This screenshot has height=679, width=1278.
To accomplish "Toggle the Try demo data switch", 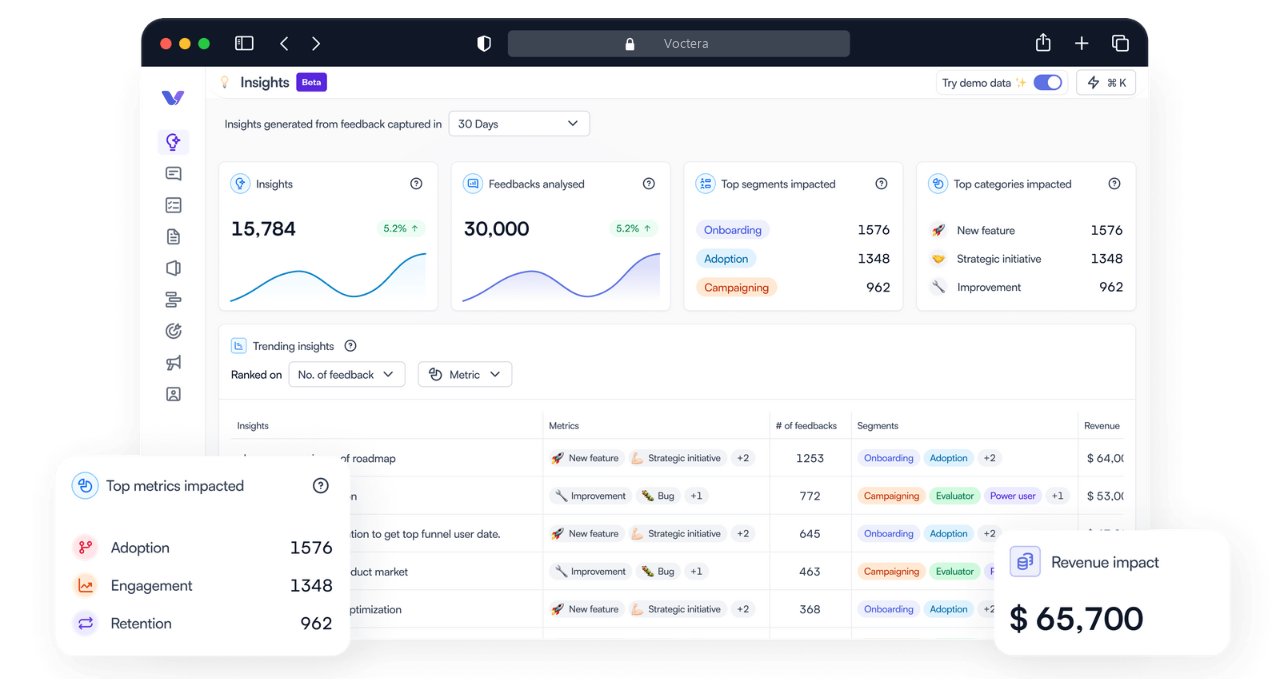I will point(1047,83).
